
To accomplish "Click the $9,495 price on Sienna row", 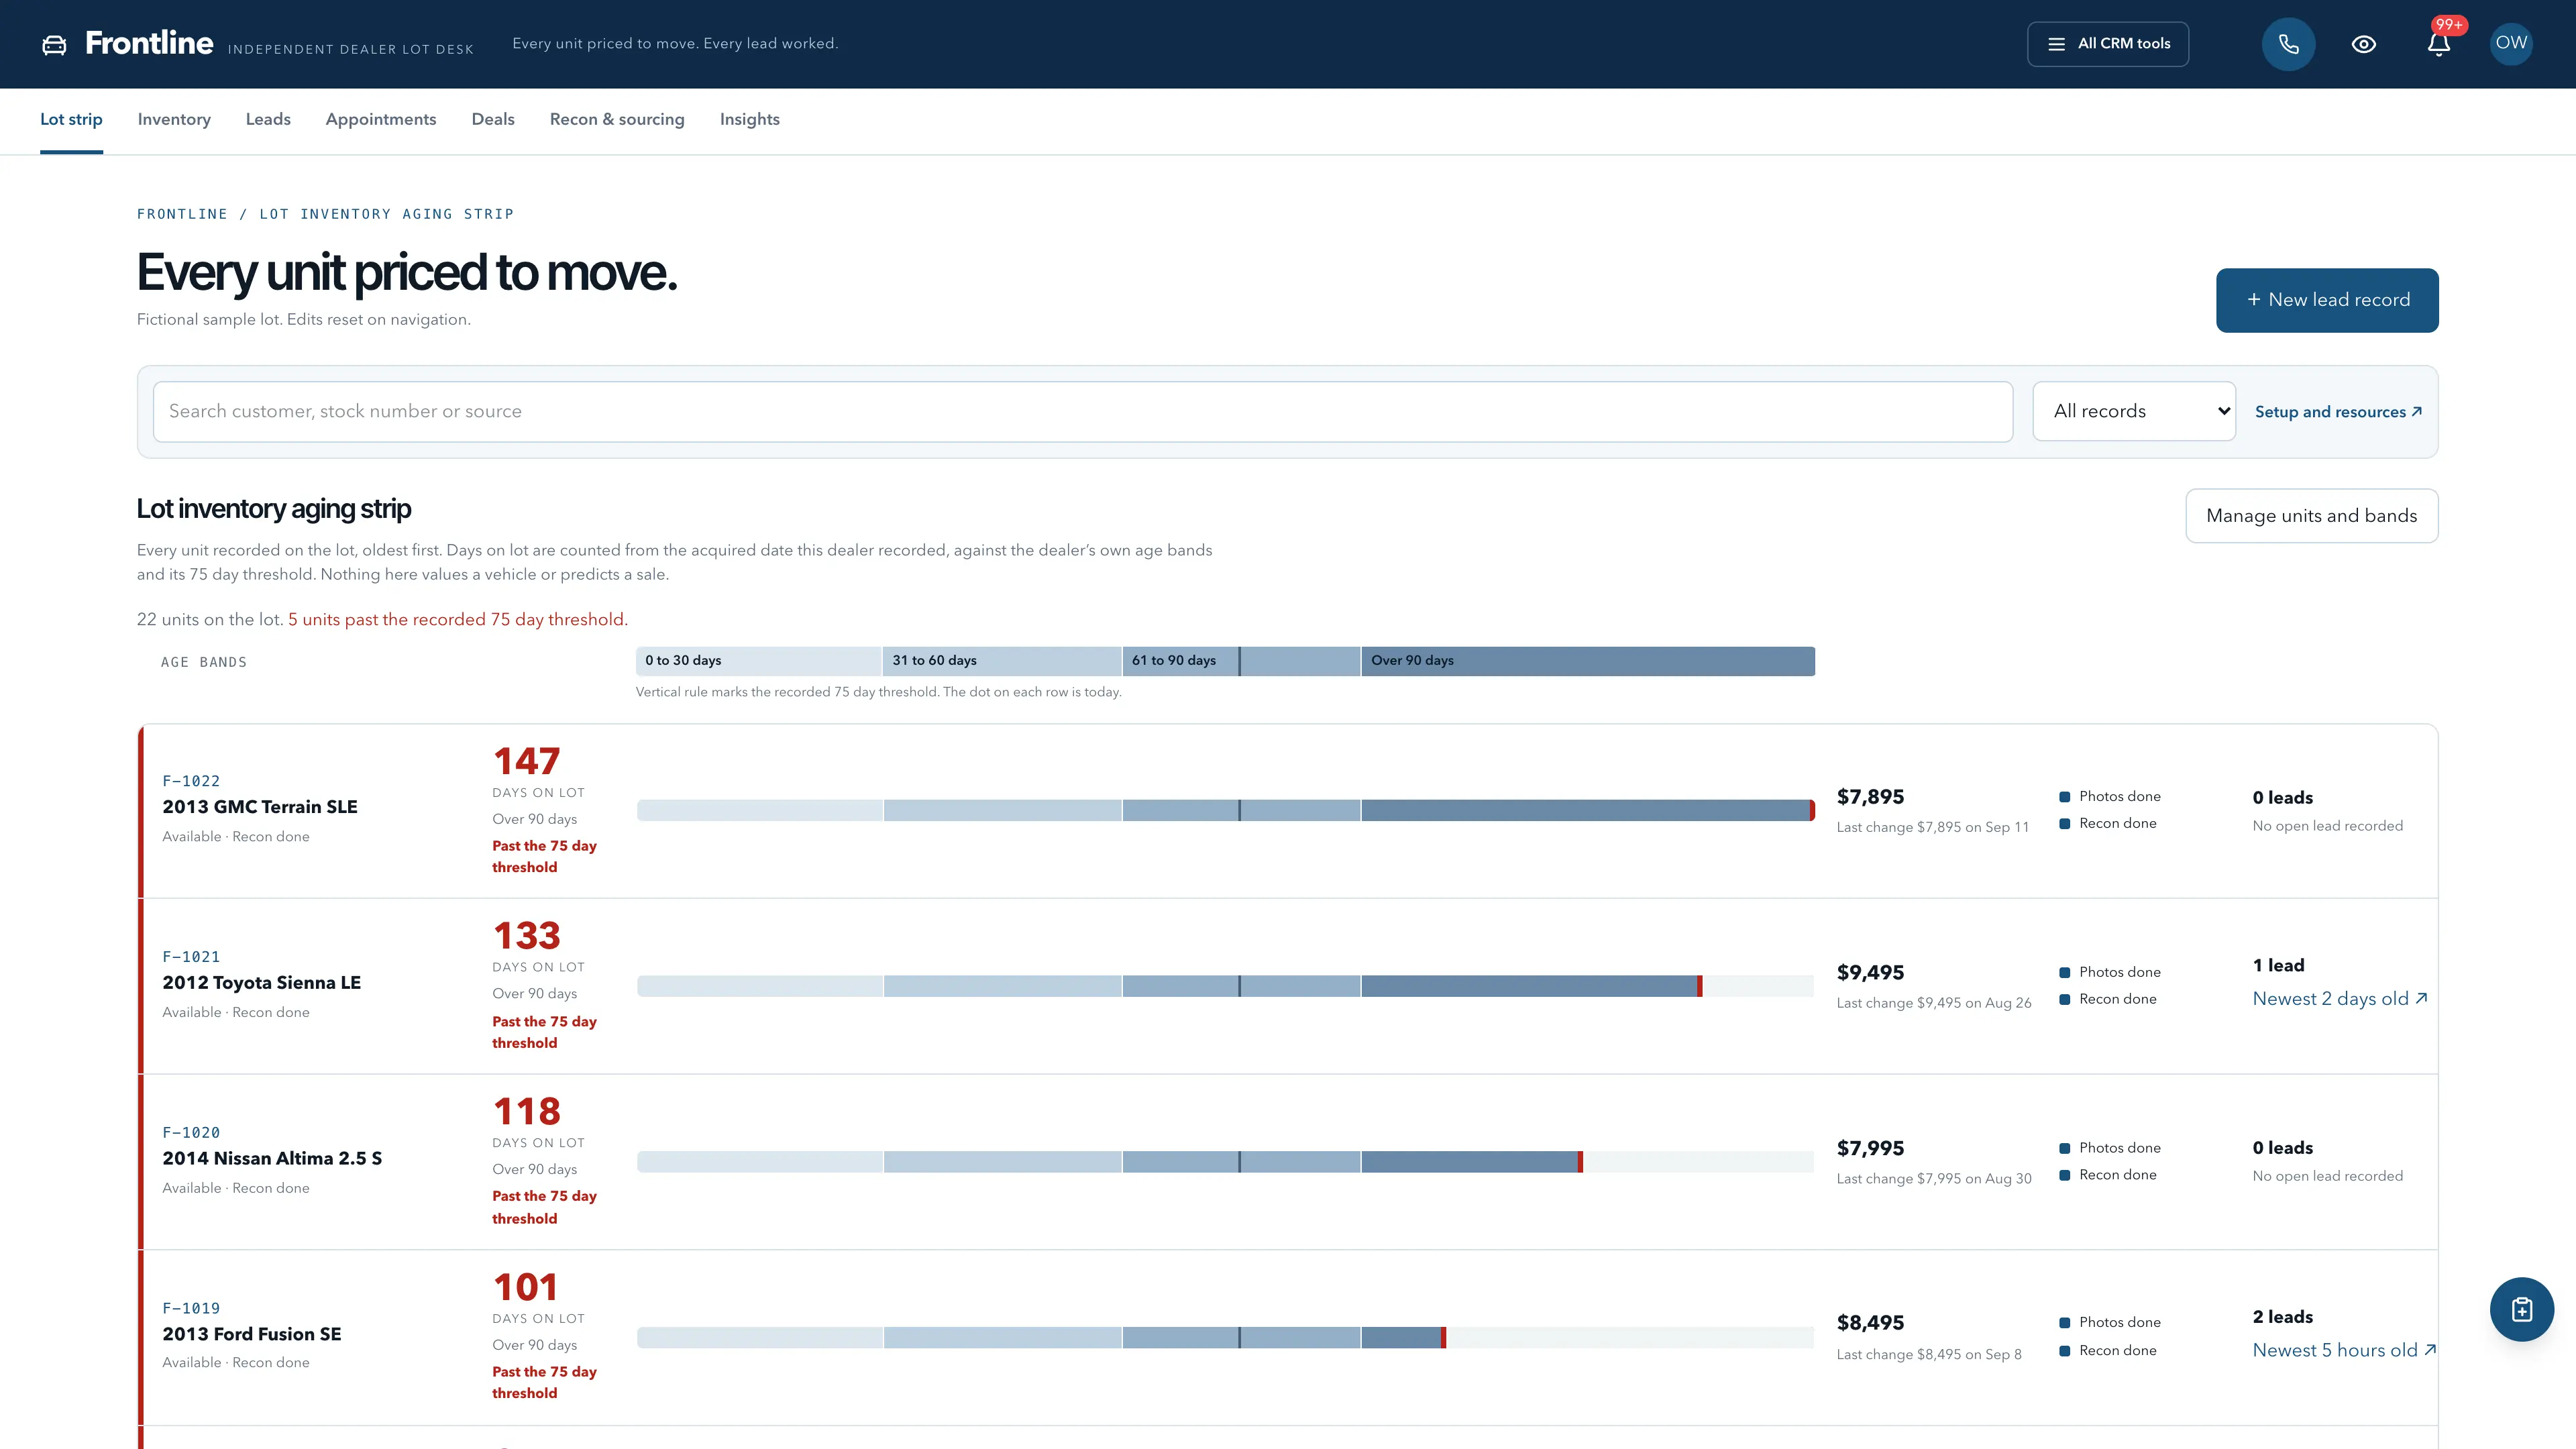I will [x=1870, y=973].
